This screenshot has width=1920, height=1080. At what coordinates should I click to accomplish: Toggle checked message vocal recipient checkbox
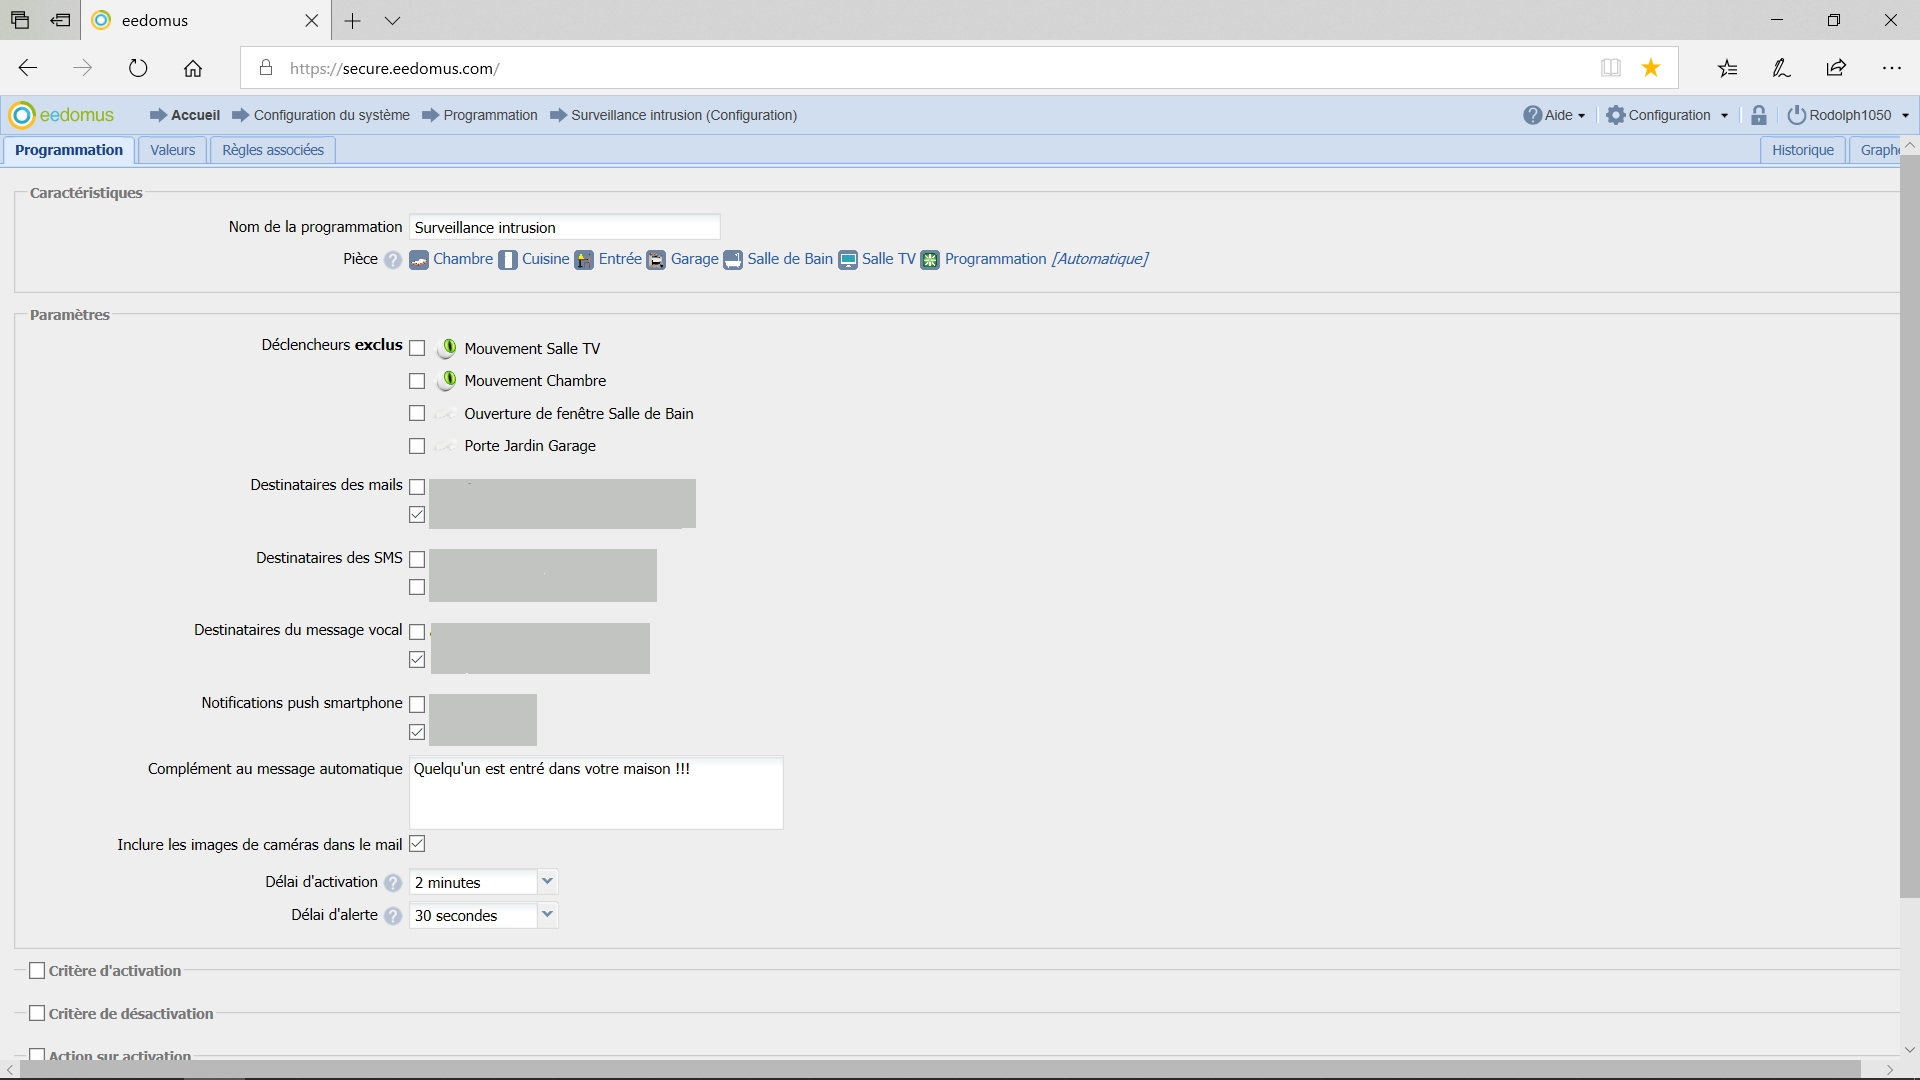(417, 660)
